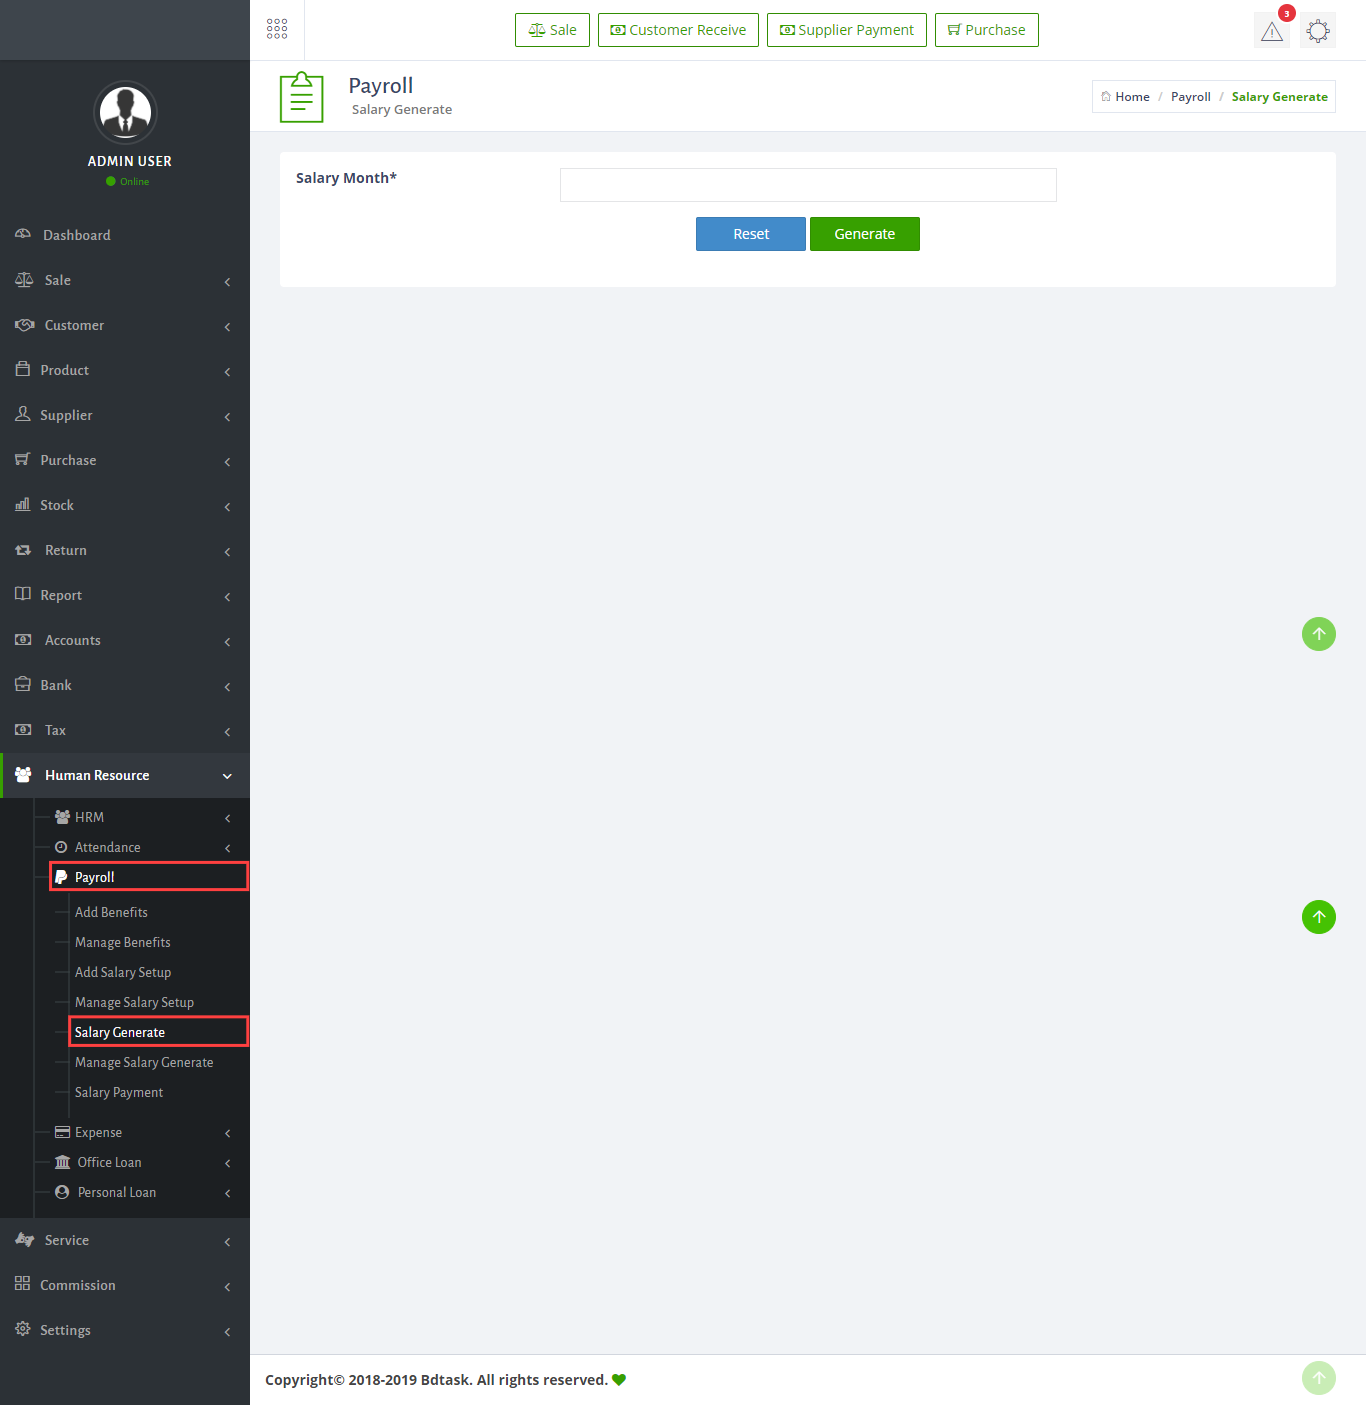The width and height of the screenshot is (1366, 1405).
Task: Open Manage Salary Generate page
Action: (144, 1062)
